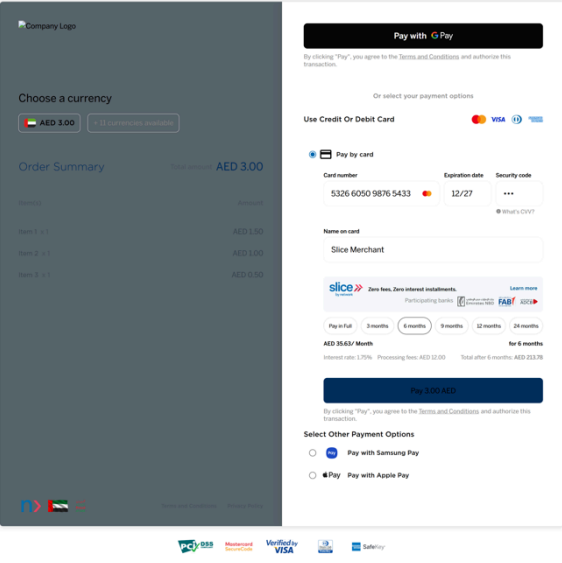Click the 'Pay with Apple Pay' label
Image resolution: width=562 pixels, height=563 pixels.
(x=378, y=475)
